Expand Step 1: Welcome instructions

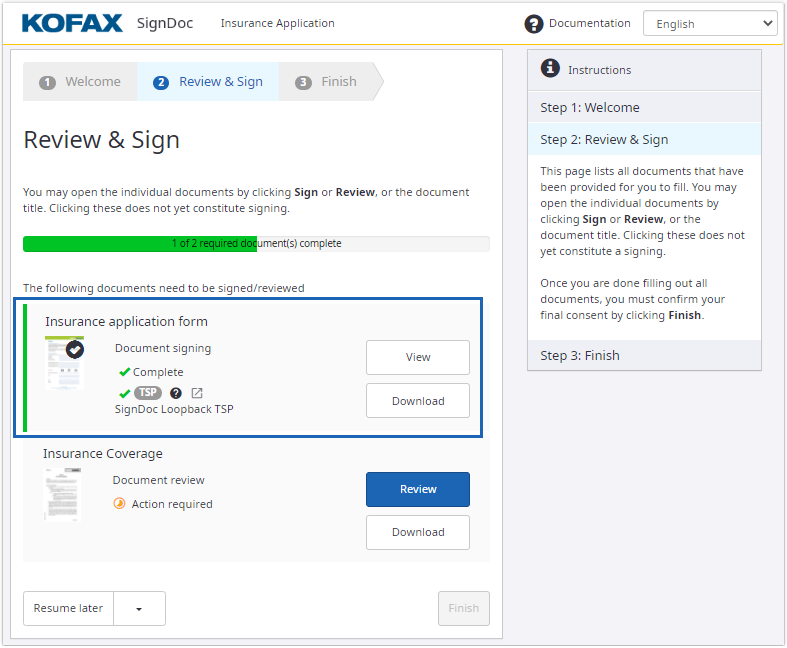click(644, 107)
